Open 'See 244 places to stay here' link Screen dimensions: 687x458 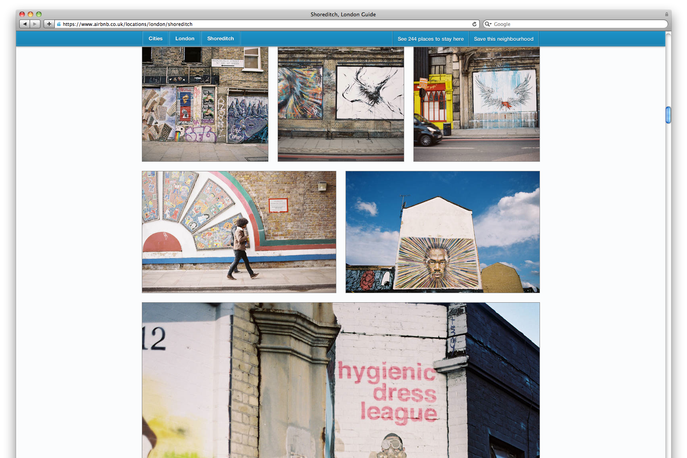click(x=430, y=39)
